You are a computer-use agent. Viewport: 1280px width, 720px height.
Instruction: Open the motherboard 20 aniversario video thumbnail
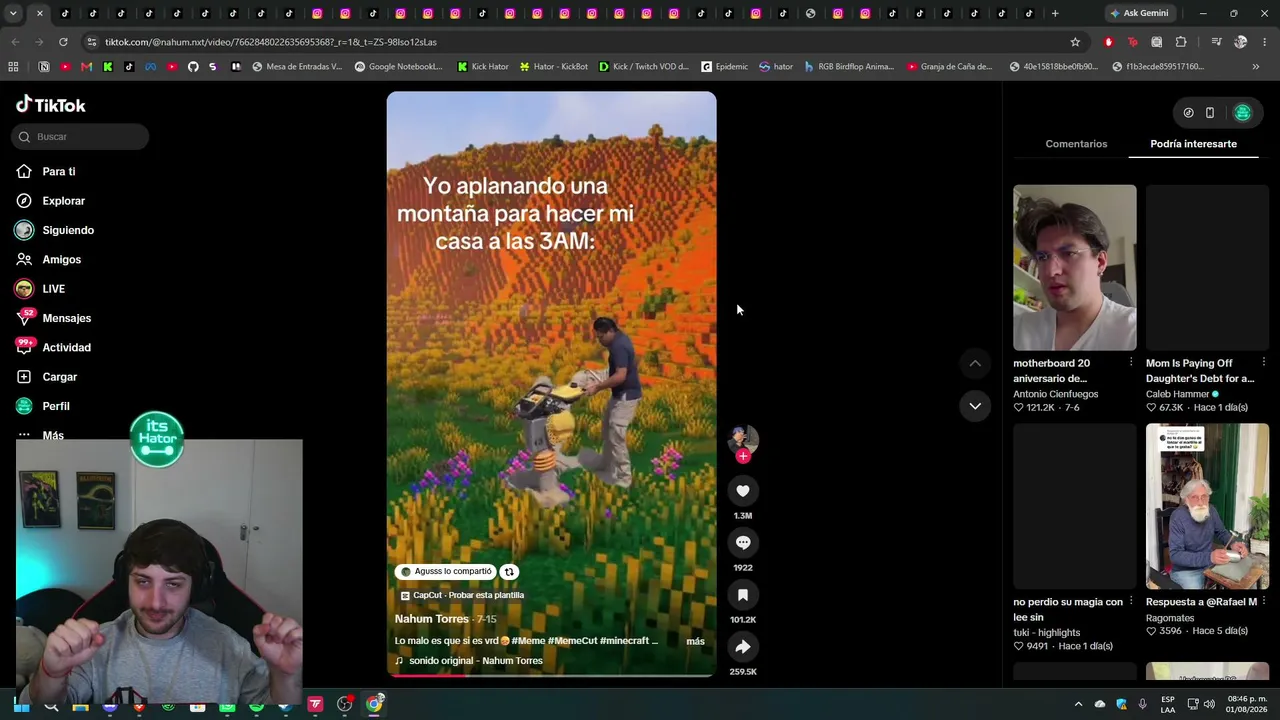point(1075,268)
